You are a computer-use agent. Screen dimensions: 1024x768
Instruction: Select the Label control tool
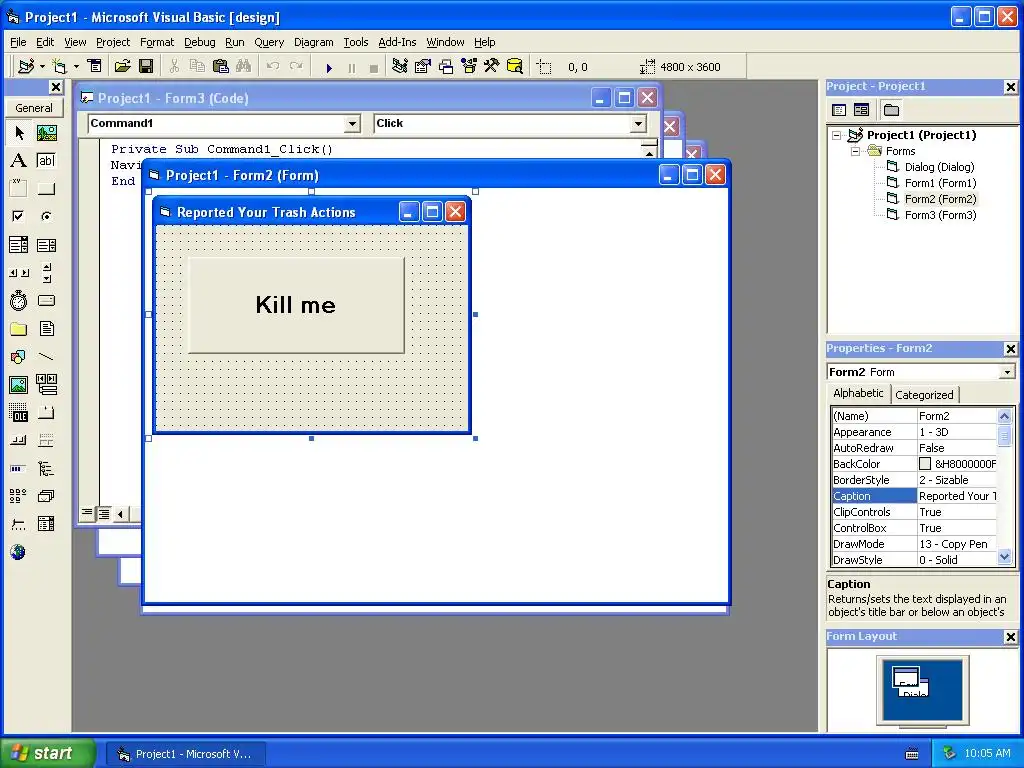click(19, 161)
